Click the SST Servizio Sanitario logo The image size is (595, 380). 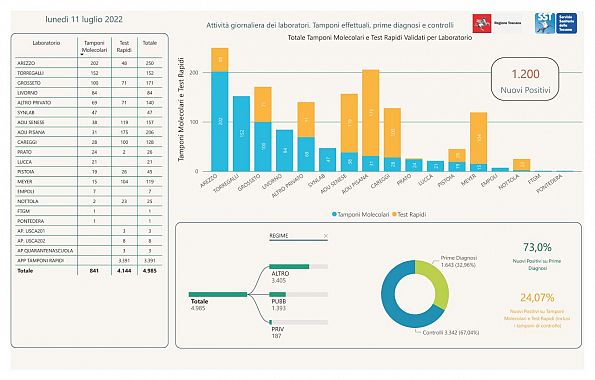pyautogui.click(x=556, y=23)
